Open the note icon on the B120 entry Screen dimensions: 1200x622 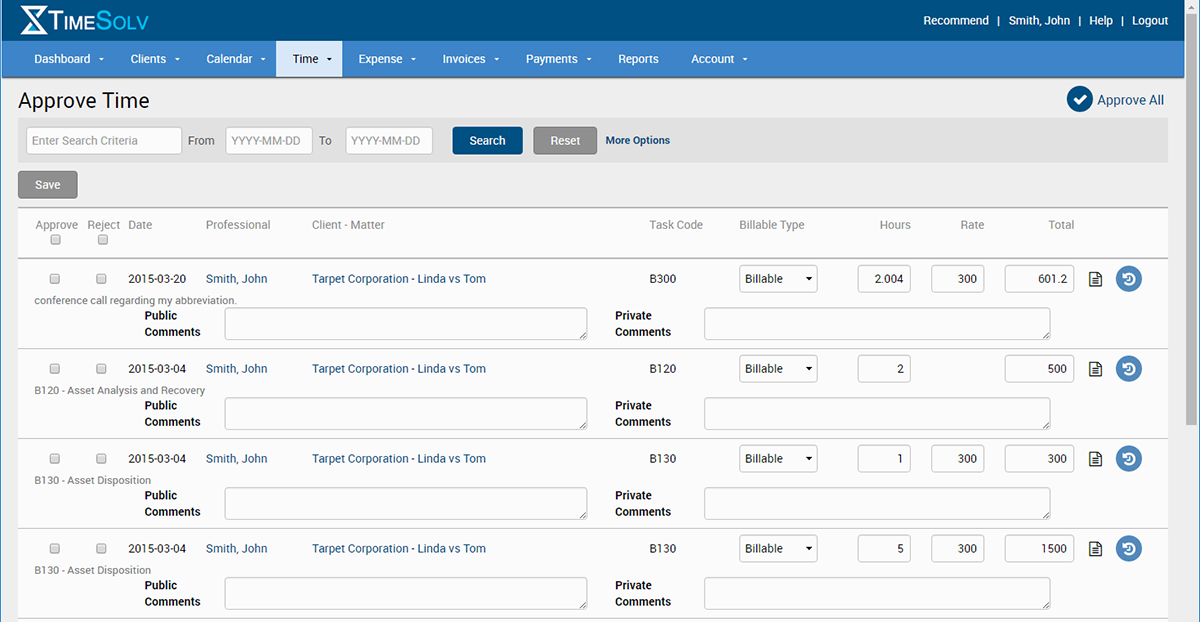(1095, 368)
